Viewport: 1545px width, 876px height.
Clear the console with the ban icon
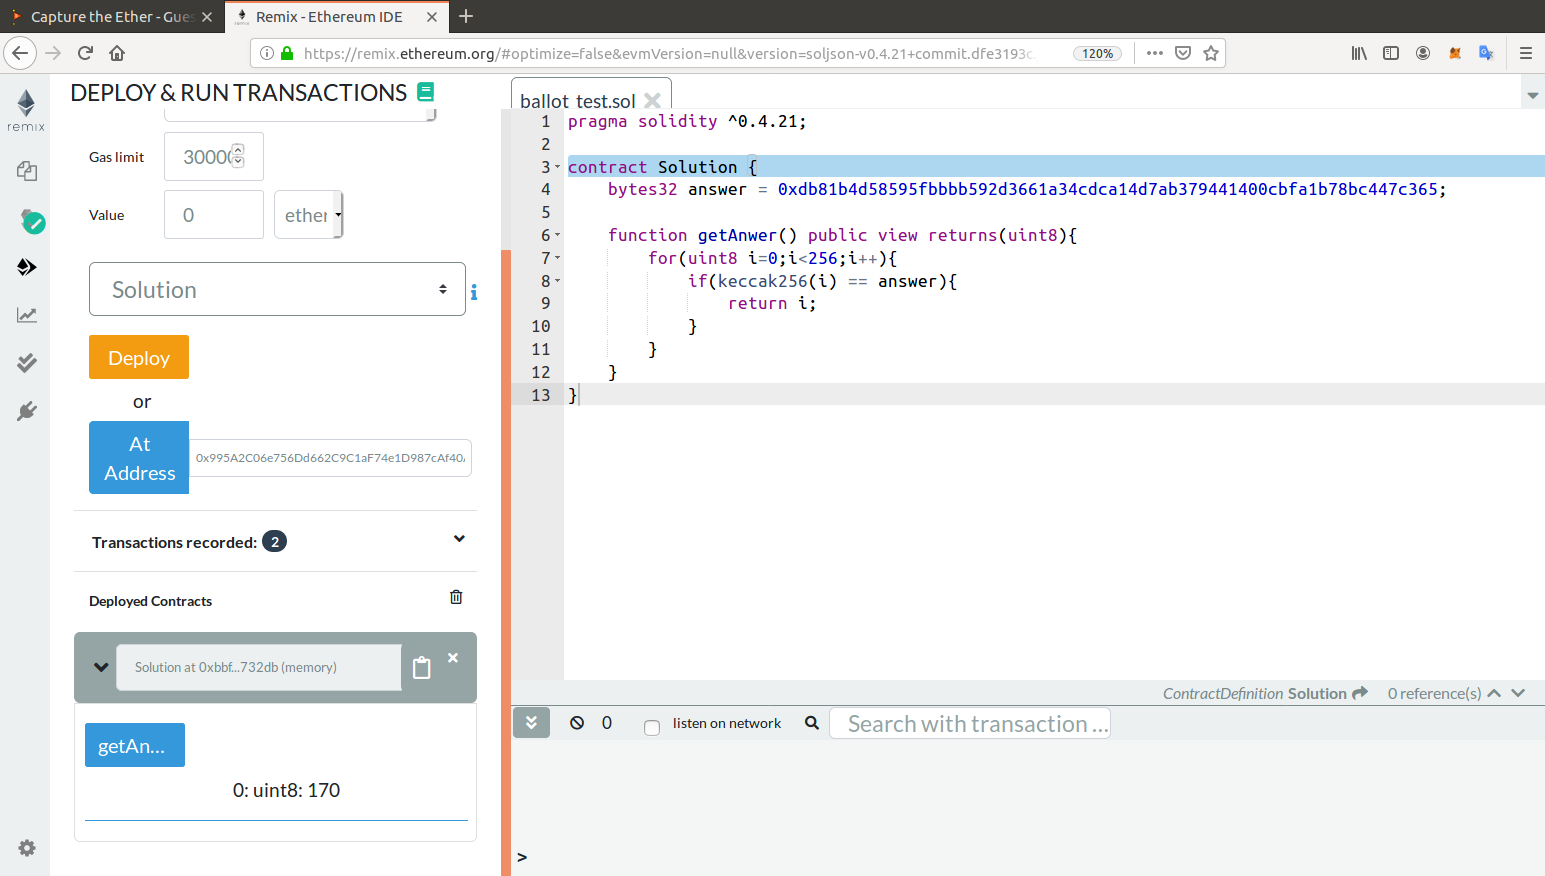tap(577, 723)
